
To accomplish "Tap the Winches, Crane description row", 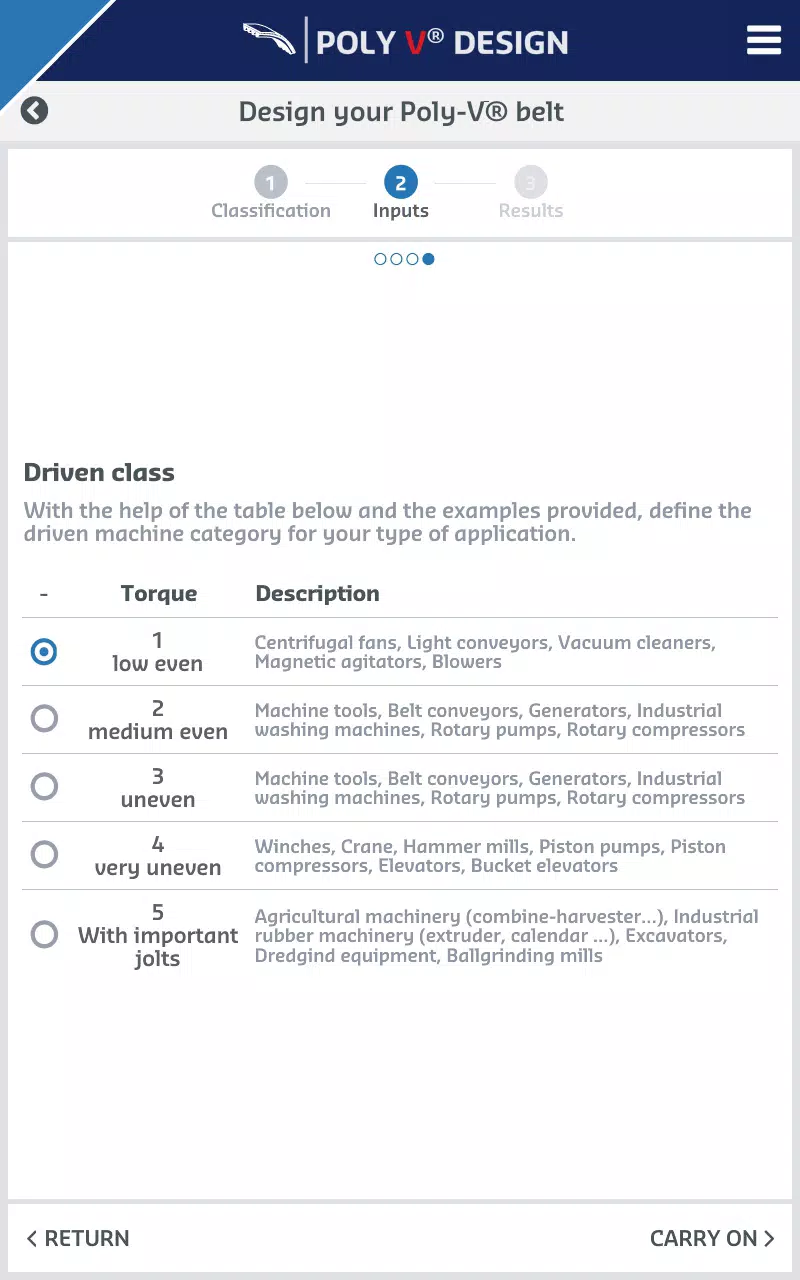I will point(400,856).
